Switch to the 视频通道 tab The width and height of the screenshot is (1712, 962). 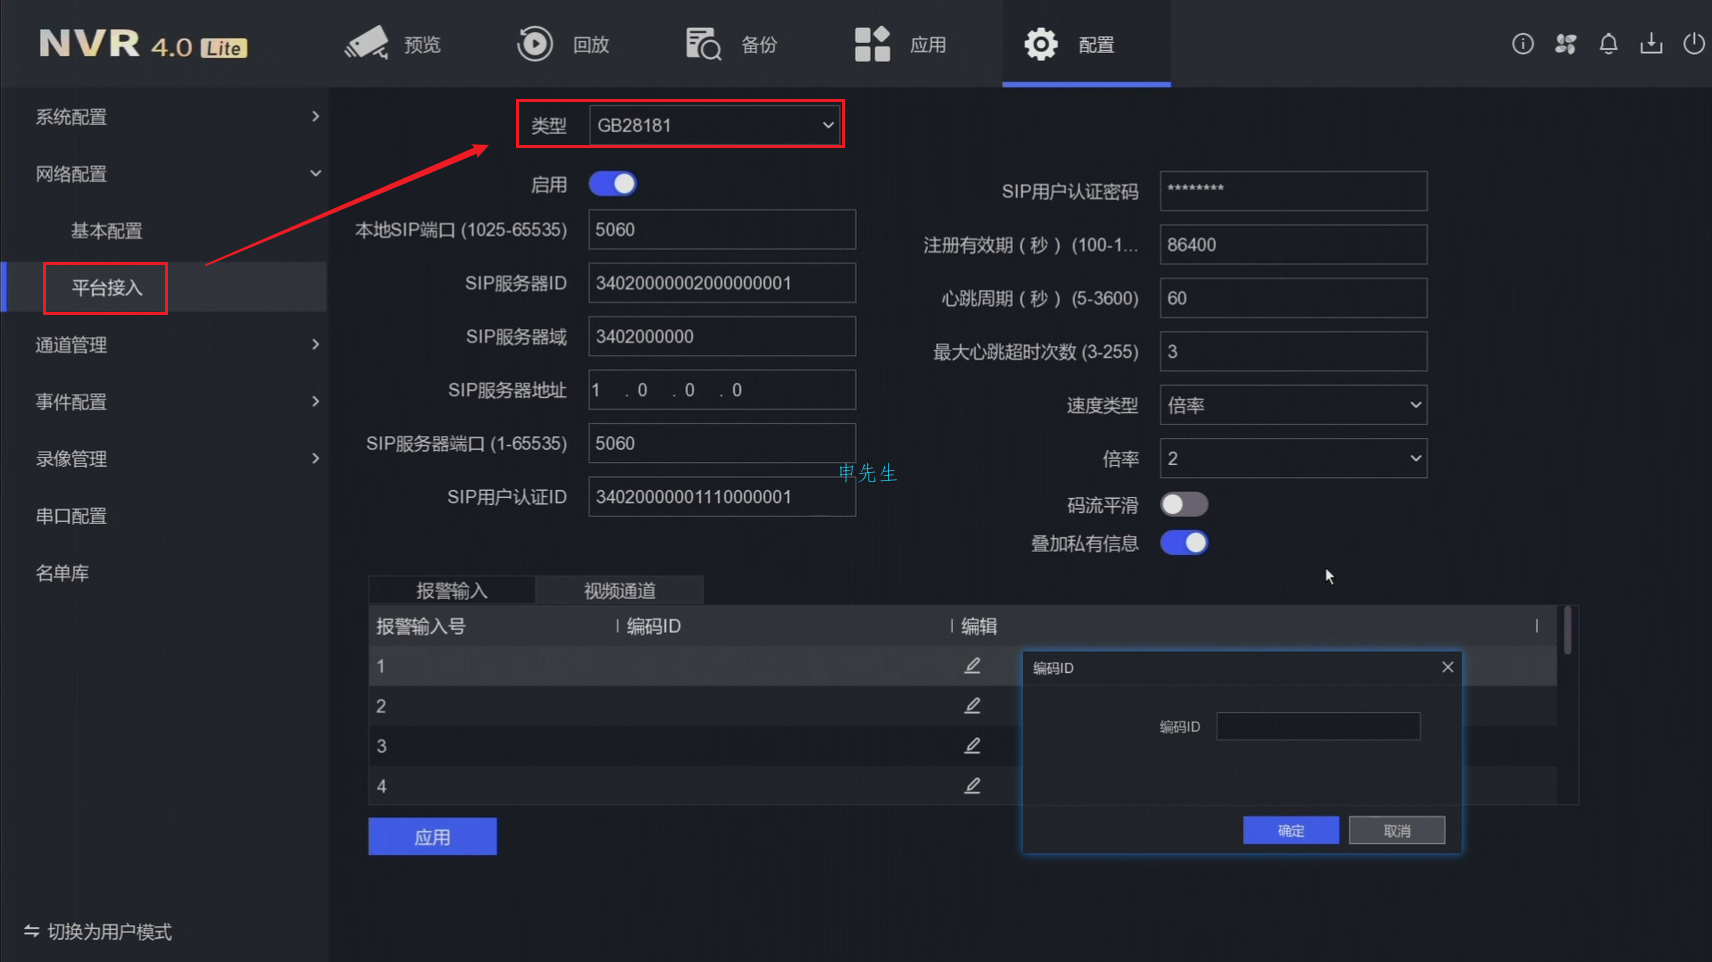(x=619, y=590)
